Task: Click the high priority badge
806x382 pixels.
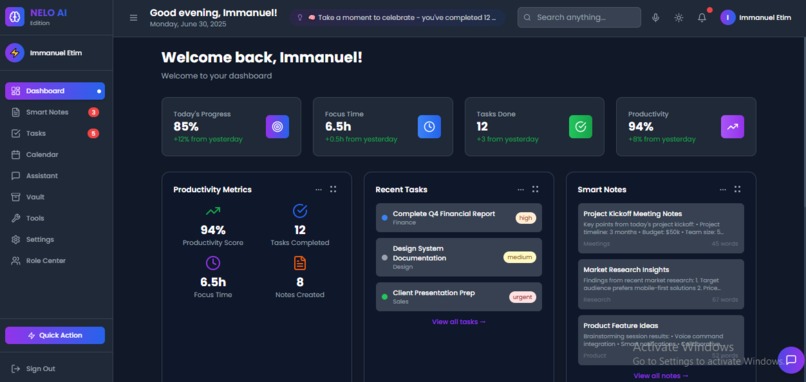Action: (526, 218)
